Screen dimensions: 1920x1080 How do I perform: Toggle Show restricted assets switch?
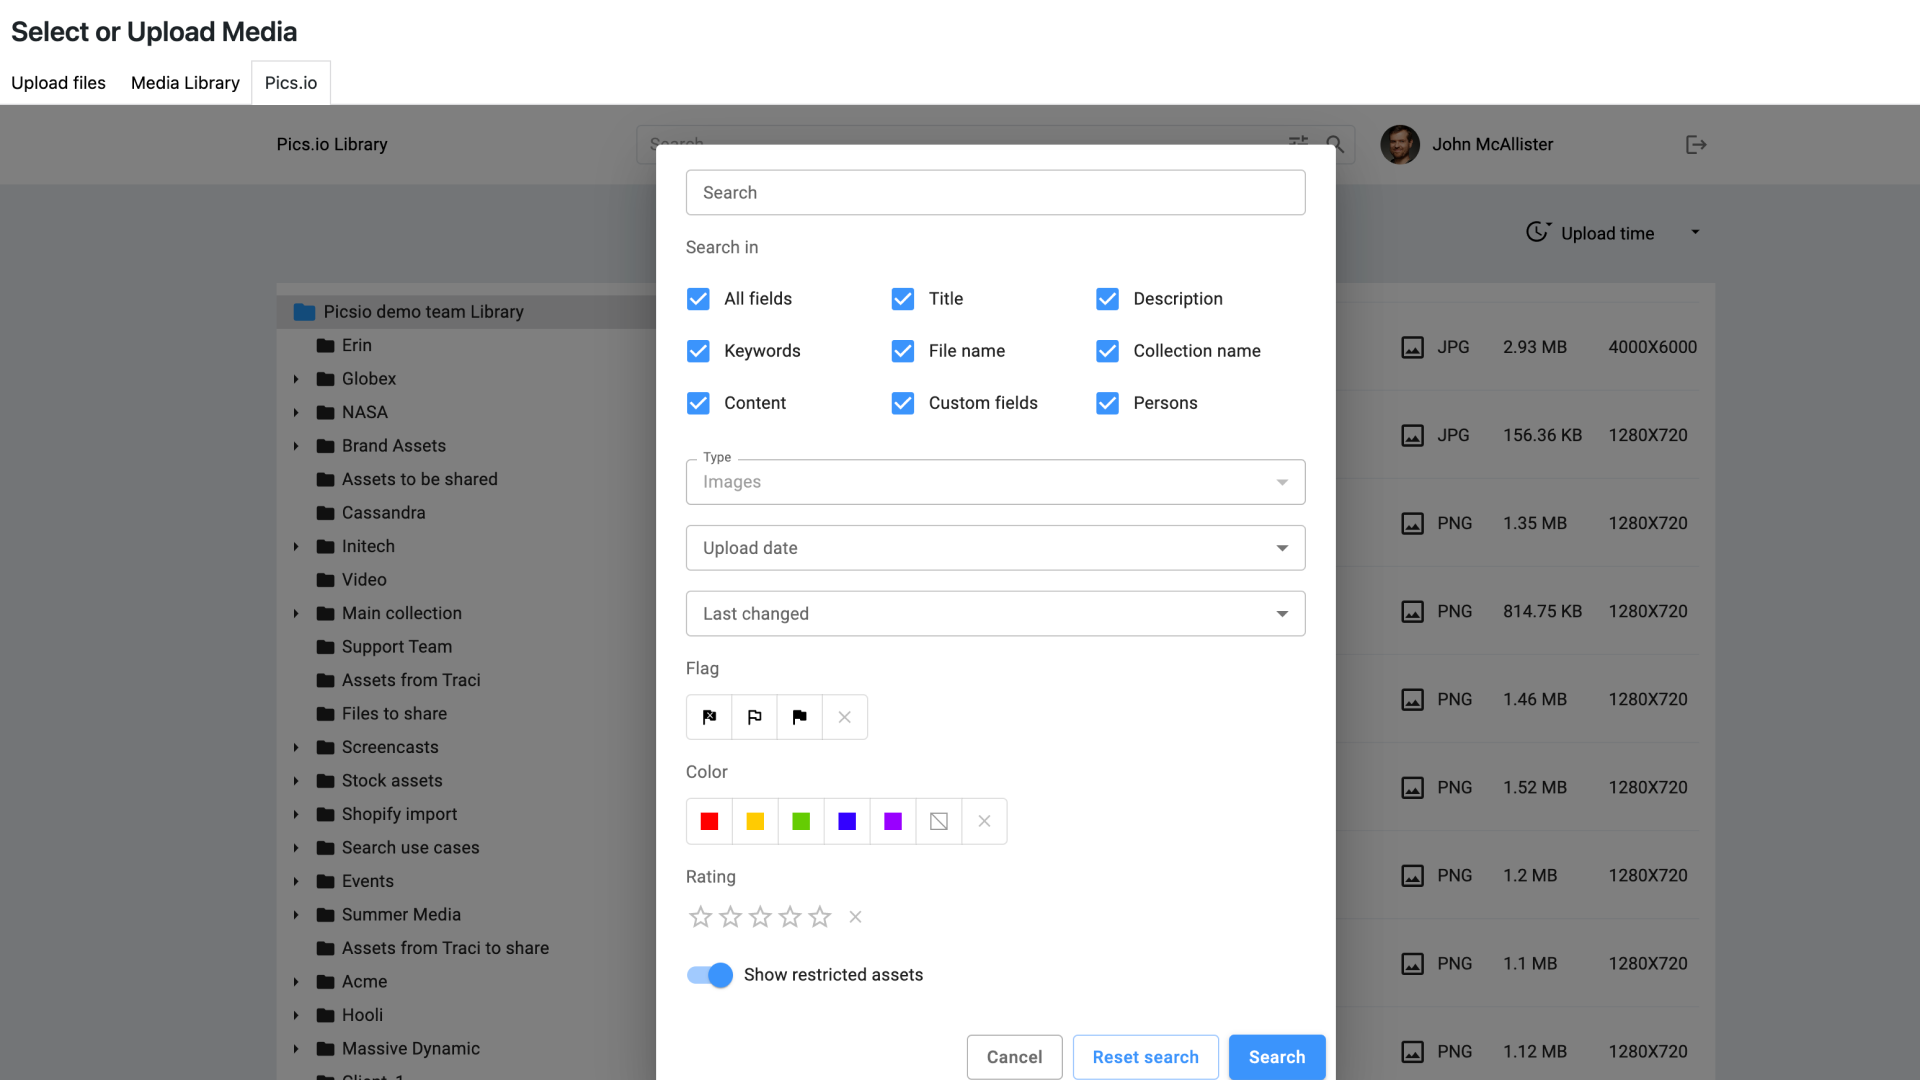[710, 975]
